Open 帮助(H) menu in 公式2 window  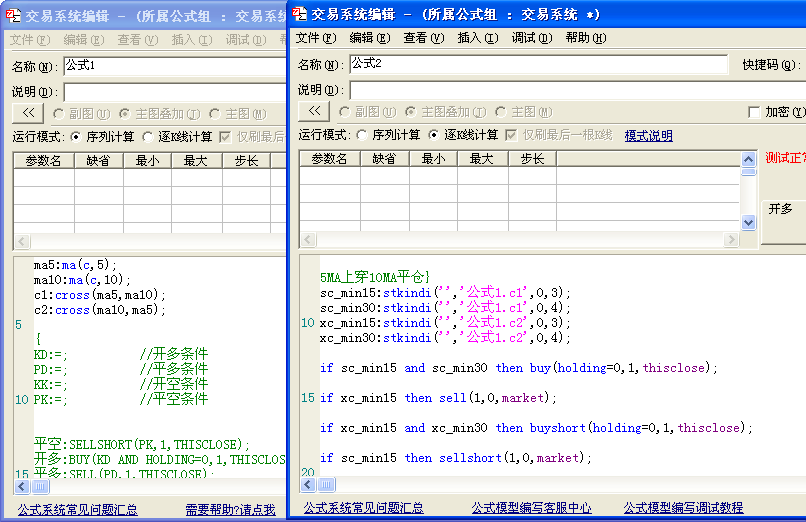click(585, 38)
